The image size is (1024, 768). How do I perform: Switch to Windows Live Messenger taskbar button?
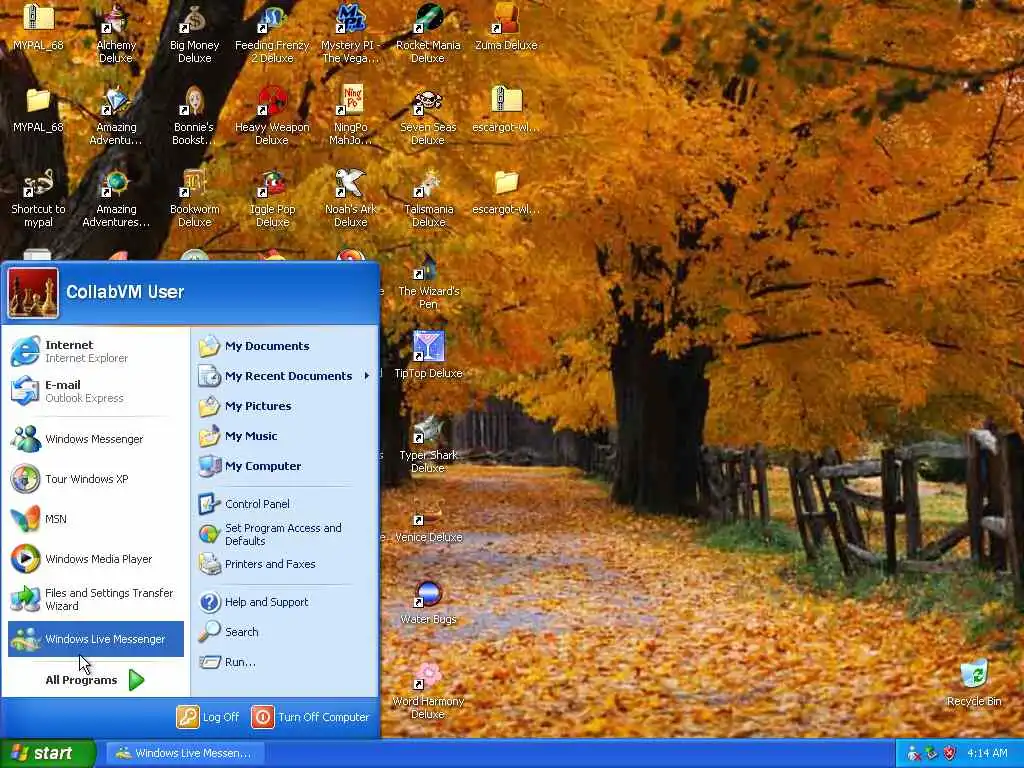(185, 753)
